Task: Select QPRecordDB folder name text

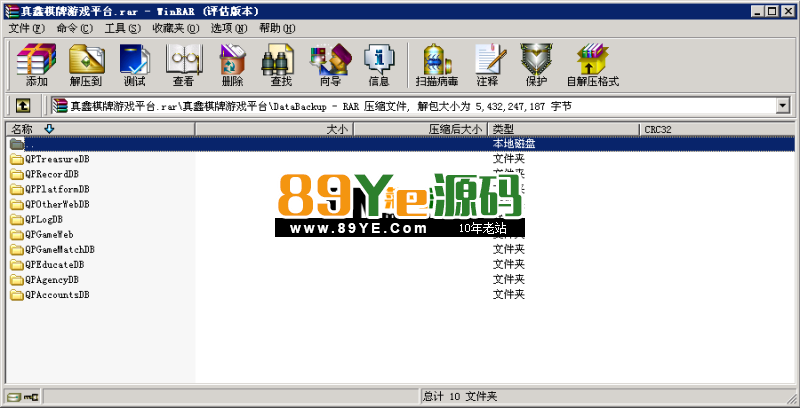Action: pos(52,174)
